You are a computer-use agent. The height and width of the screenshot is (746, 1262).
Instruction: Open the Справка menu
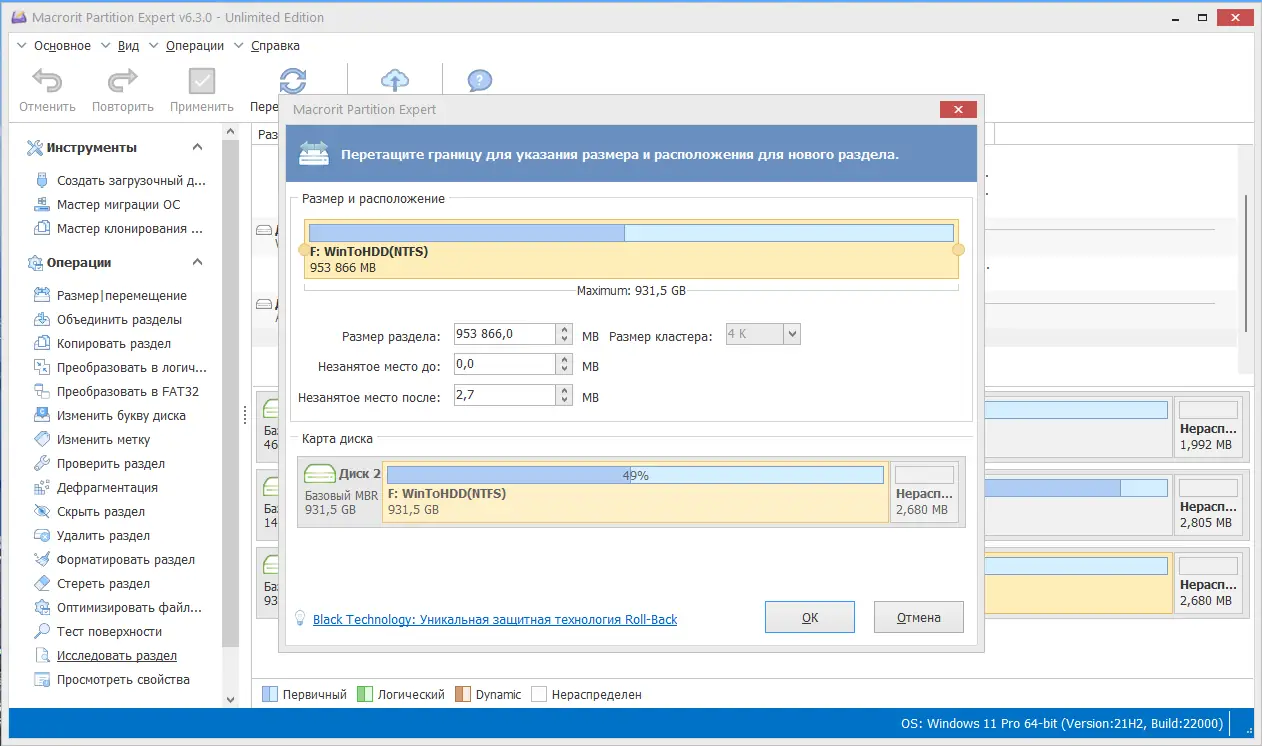click(275, 46)
